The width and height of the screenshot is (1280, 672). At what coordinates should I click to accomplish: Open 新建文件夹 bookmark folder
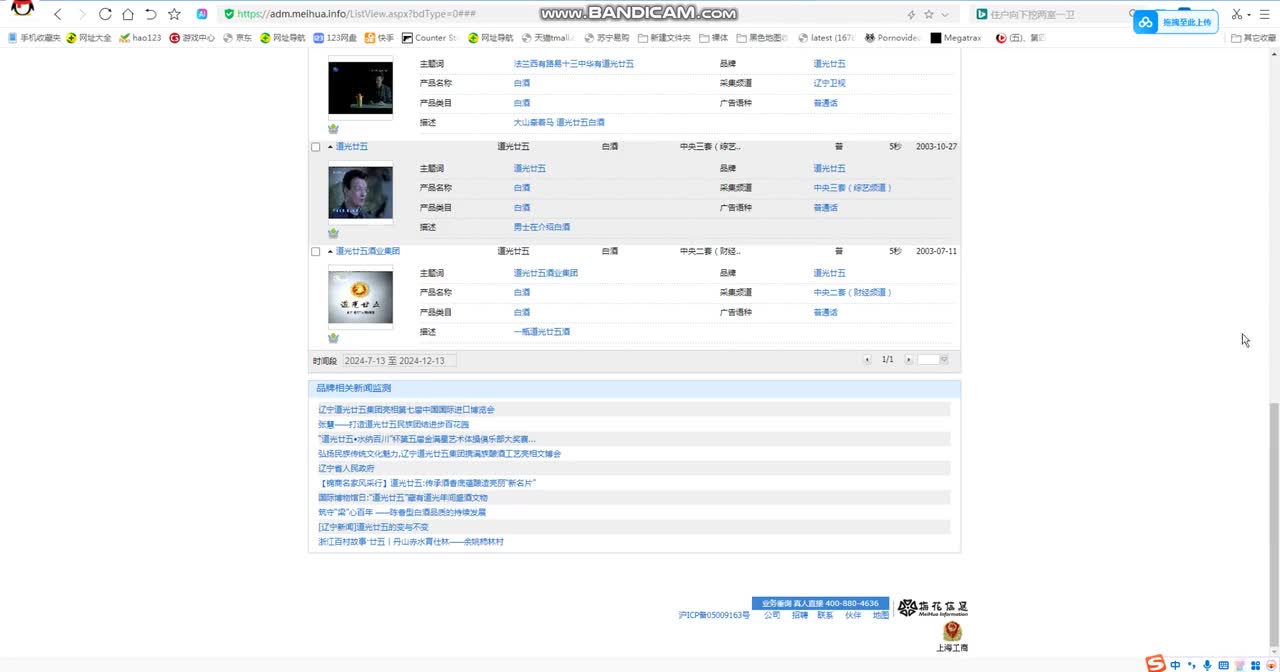(663, 38)
